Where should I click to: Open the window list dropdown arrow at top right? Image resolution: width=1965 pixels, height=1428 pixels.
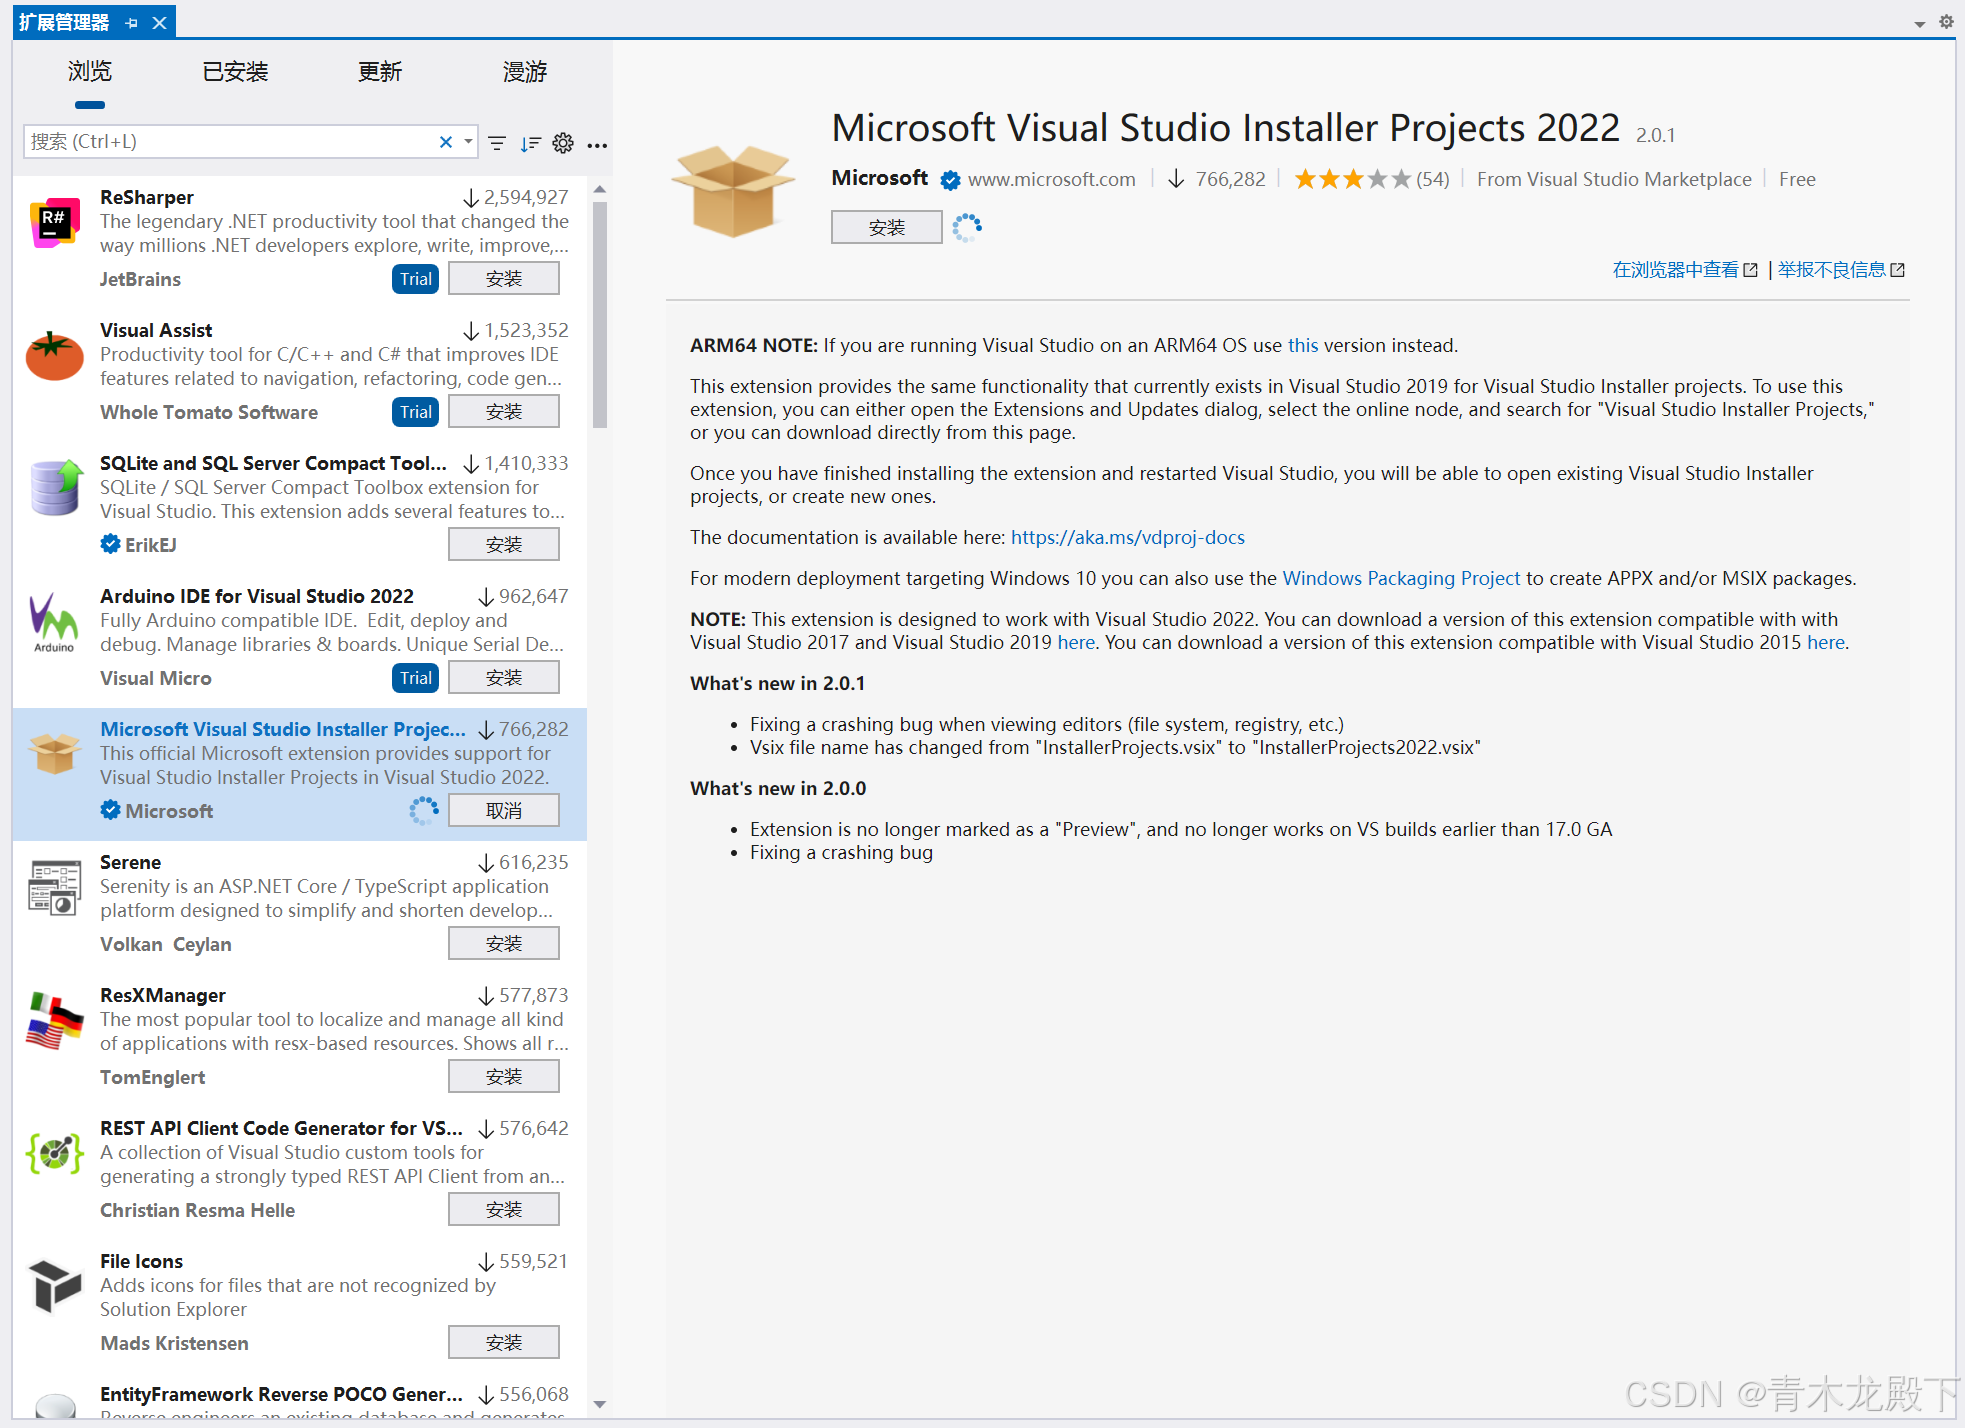click(x=1919, y=23)
